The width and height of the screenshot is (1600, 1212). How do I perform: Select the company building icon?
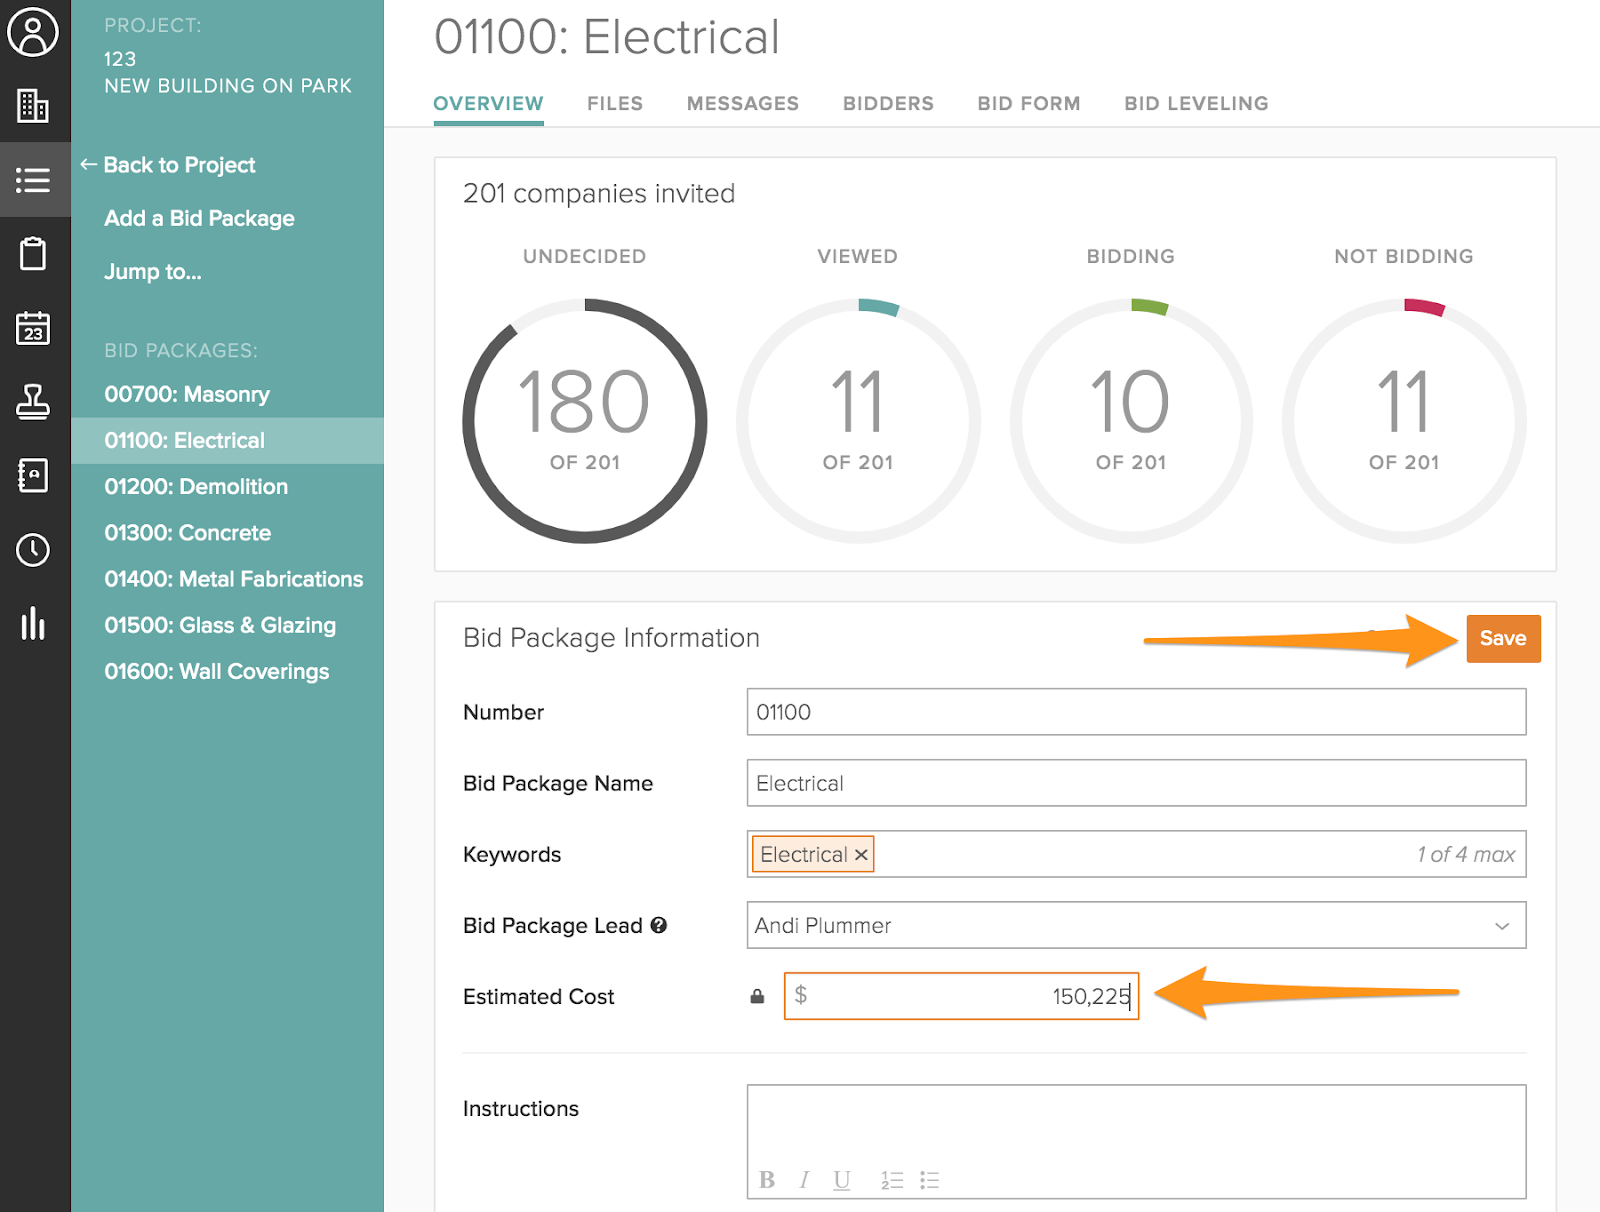point(34,107)
